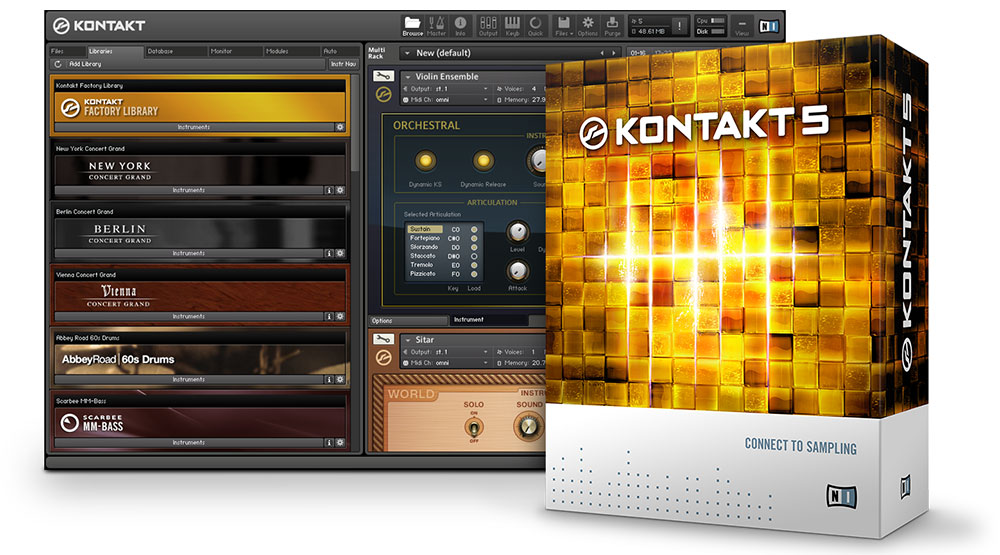Toggle the Dynamic Release yellow button
The height and width of the screenshot is (555, 1000).
(x=483, y=160)
